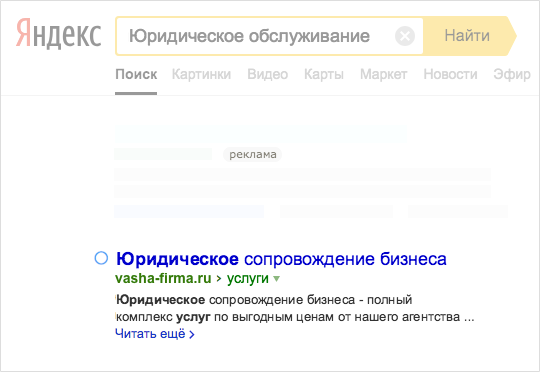This screenshot has width=540, height=372.
Task: Follow the vasha-firma.ru green URL
Action: click(163, 278)
